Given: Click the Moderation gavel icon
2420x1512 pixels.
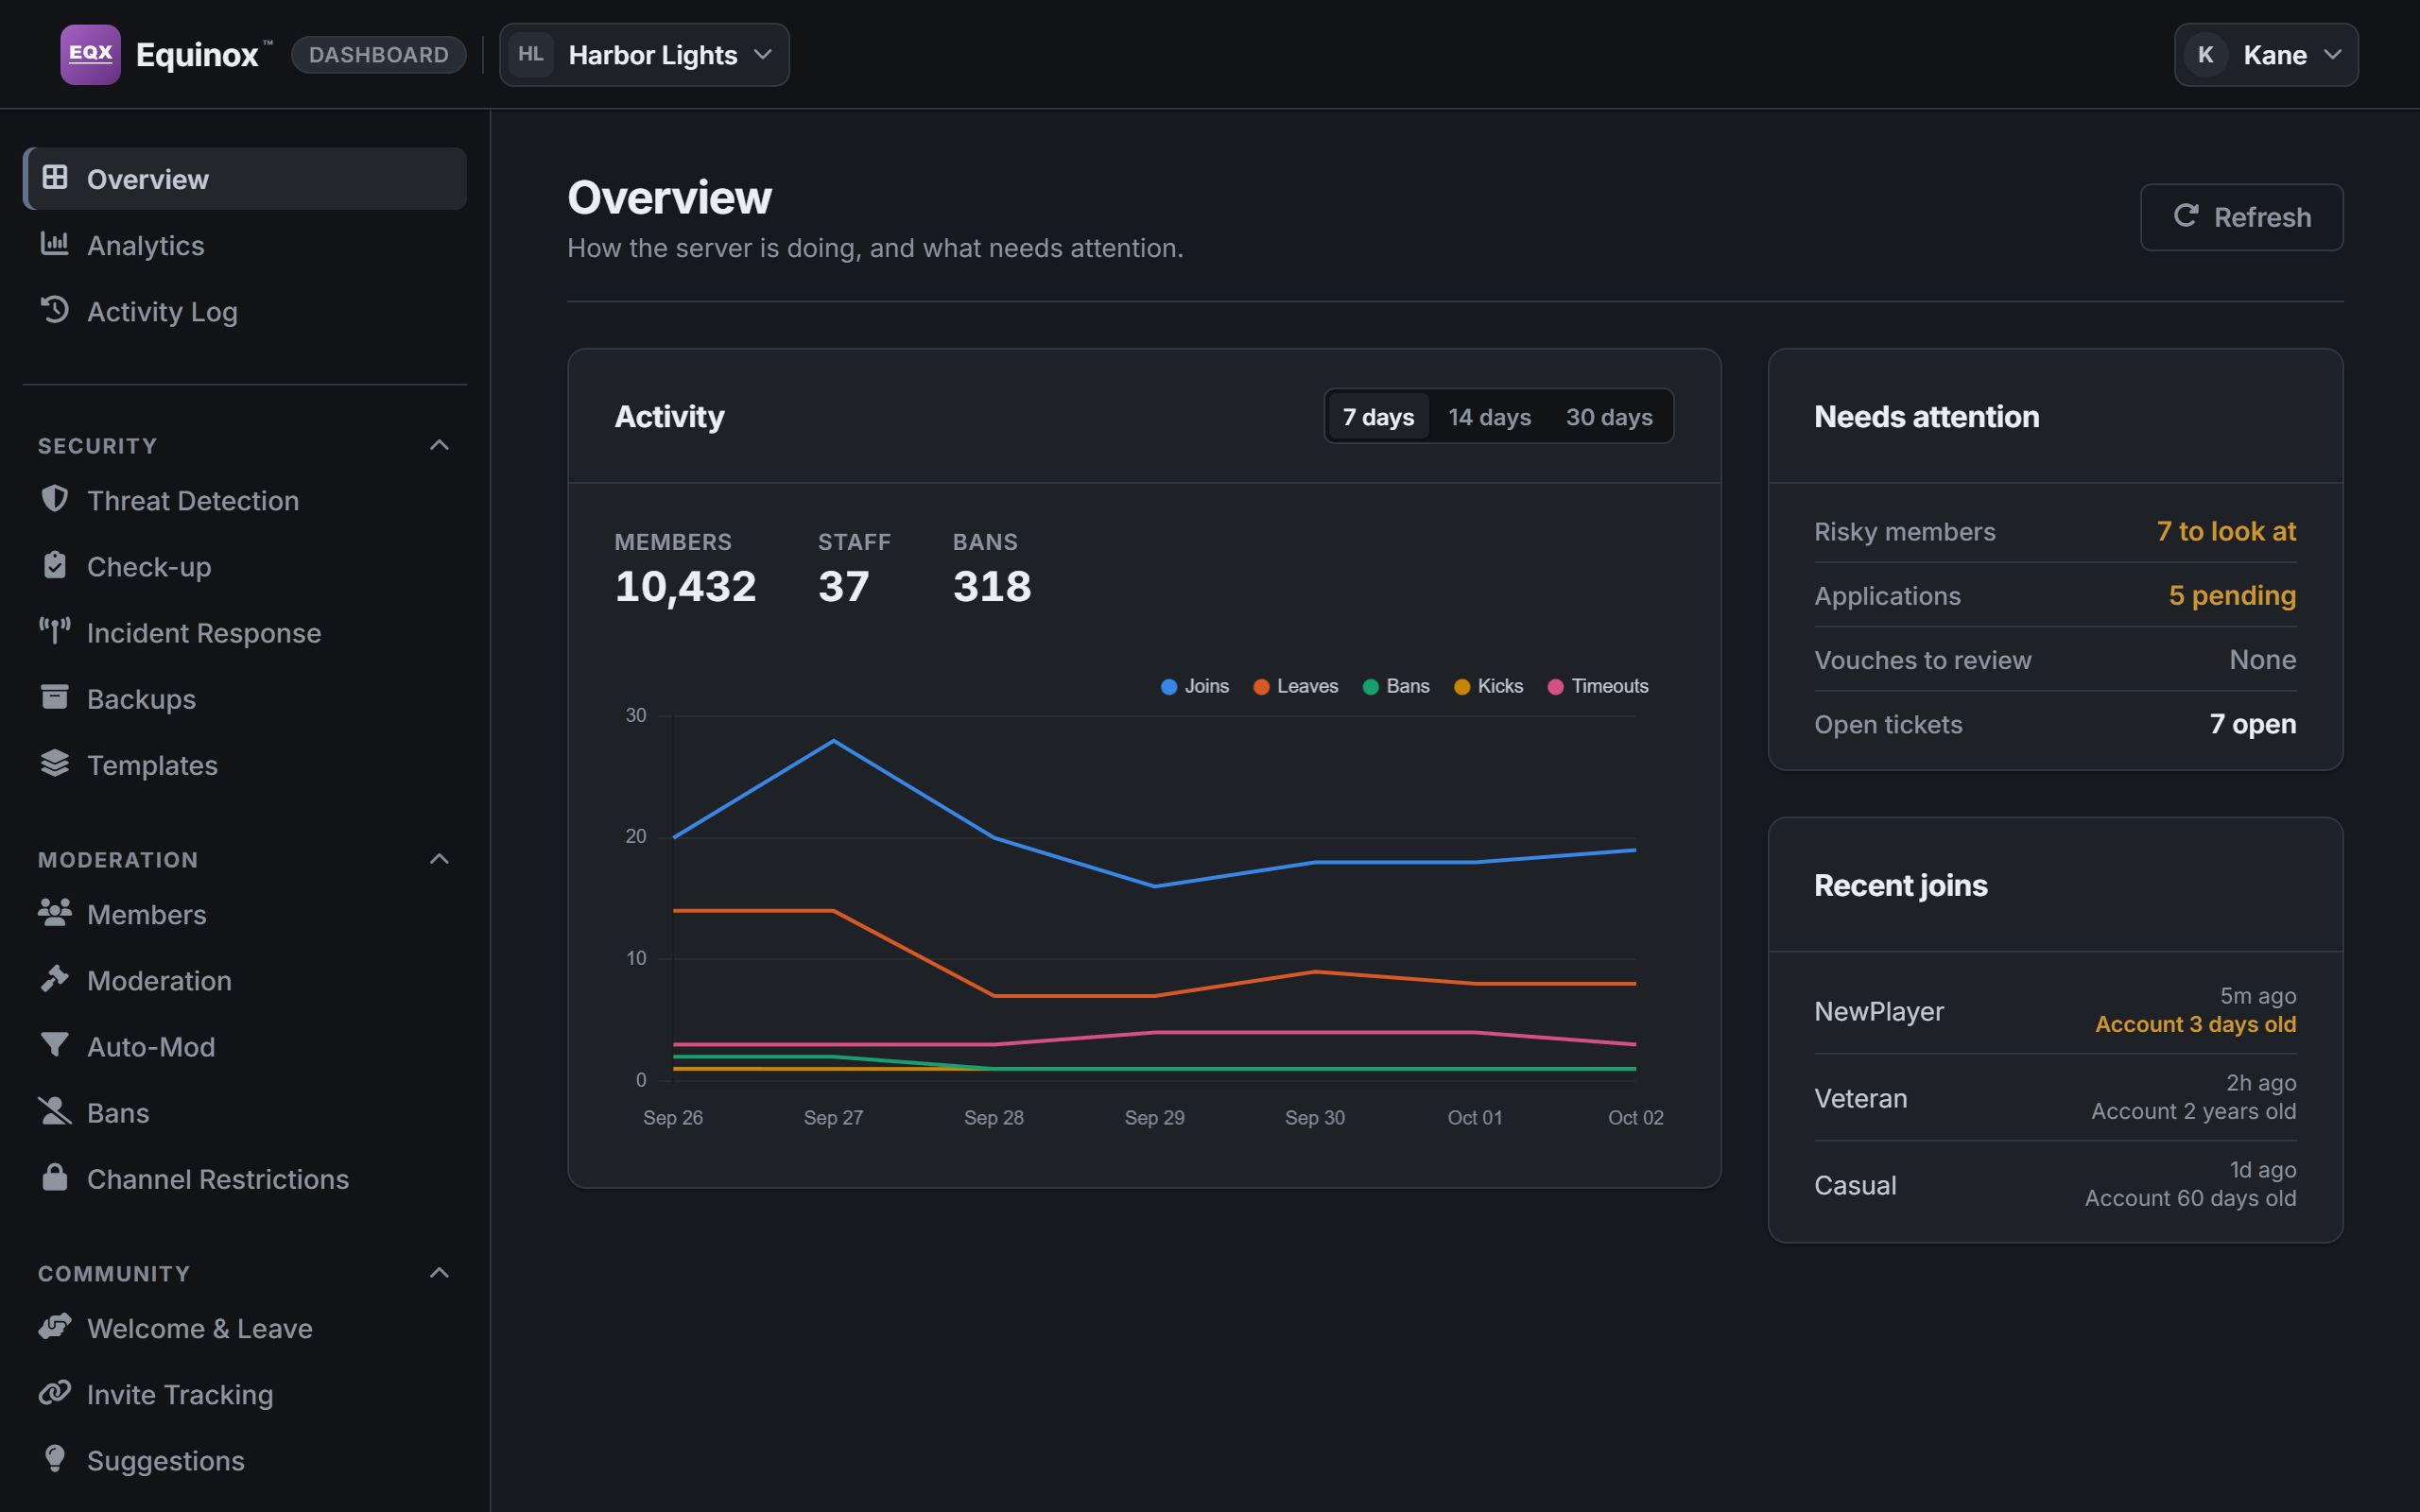Looking at the screenshot, I should [55, 978].
